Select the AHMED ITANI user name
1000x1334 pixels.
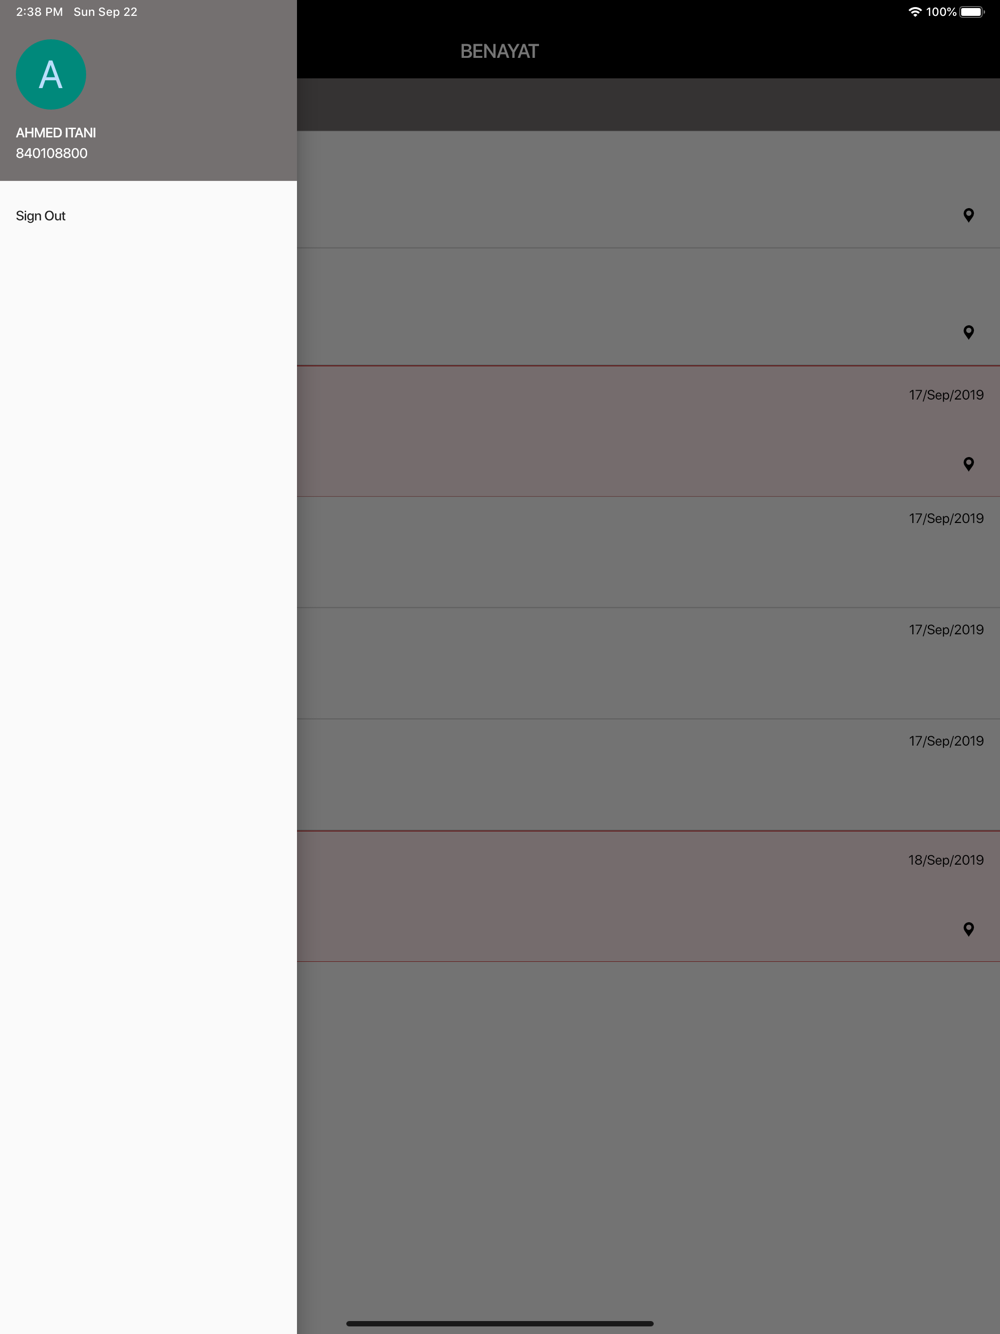click(x=56, y=133)
